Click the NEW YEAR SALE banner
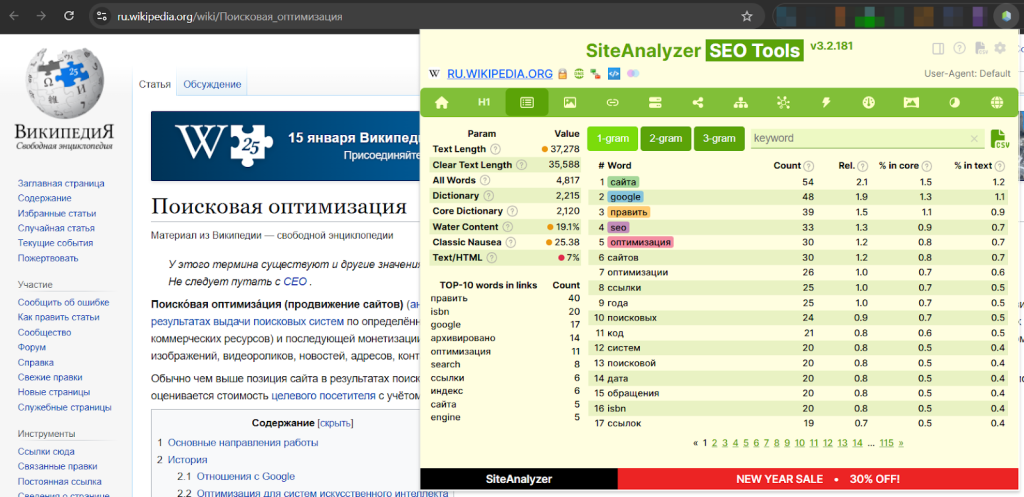1024x497 pixels. point(818,479)
